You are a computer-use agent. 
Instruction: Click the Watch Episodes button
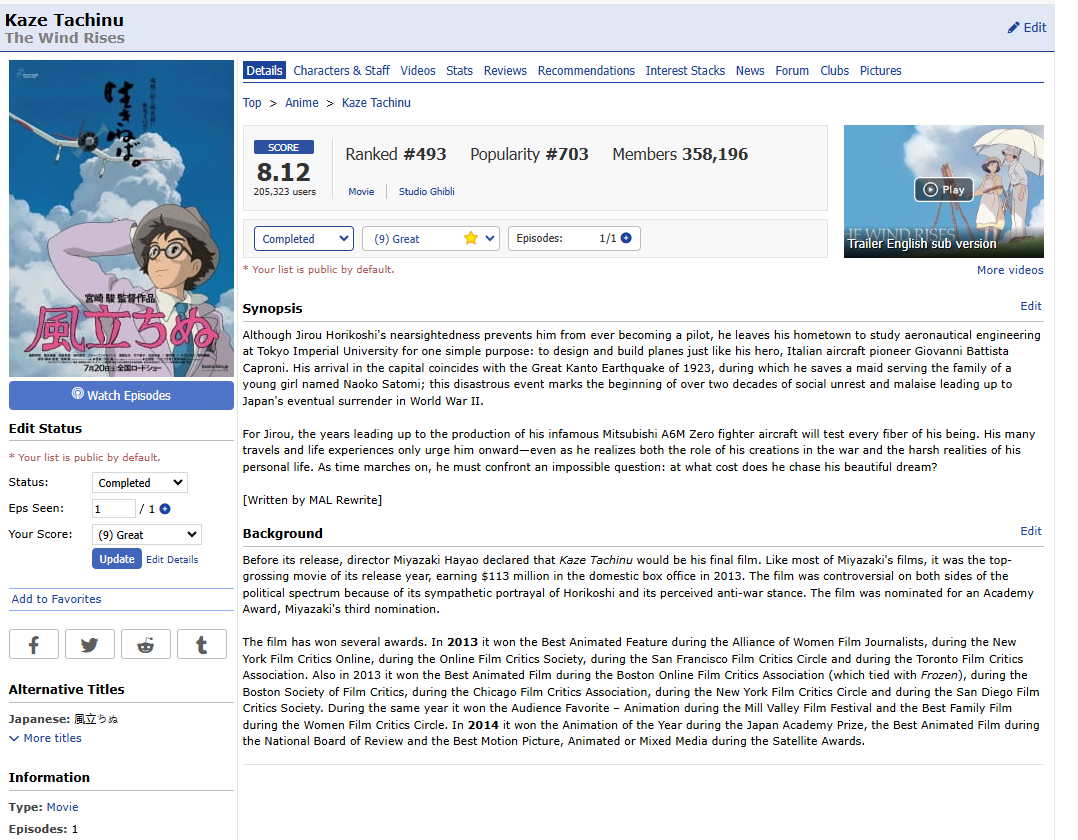click(x=121, y=395)
